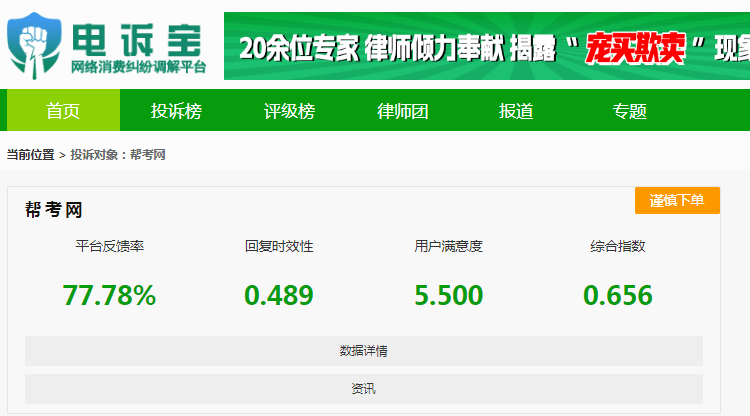
Task: Open the green 宠买欺卖 experts banner
Action: coord(487,46)
